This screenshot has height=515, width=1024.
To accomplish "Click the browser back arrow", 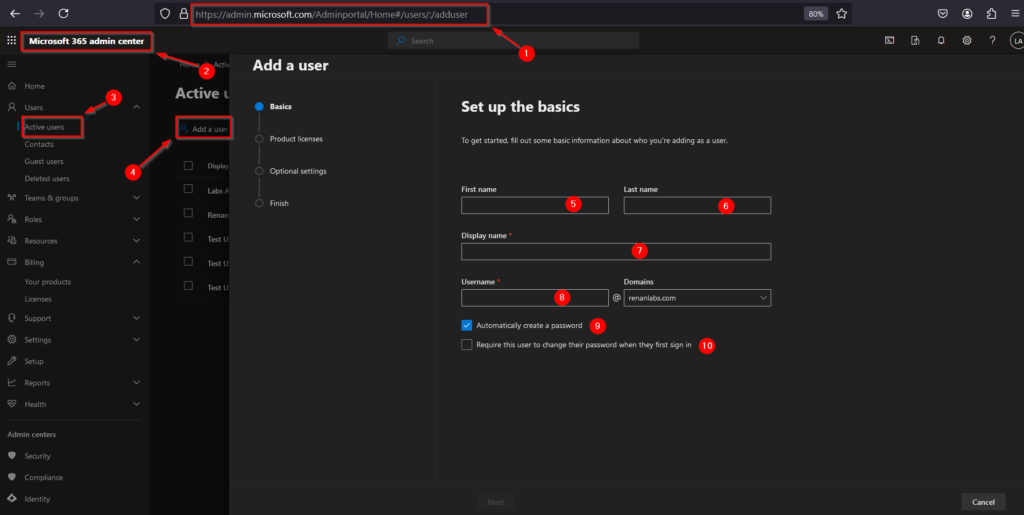I will 14,13.
